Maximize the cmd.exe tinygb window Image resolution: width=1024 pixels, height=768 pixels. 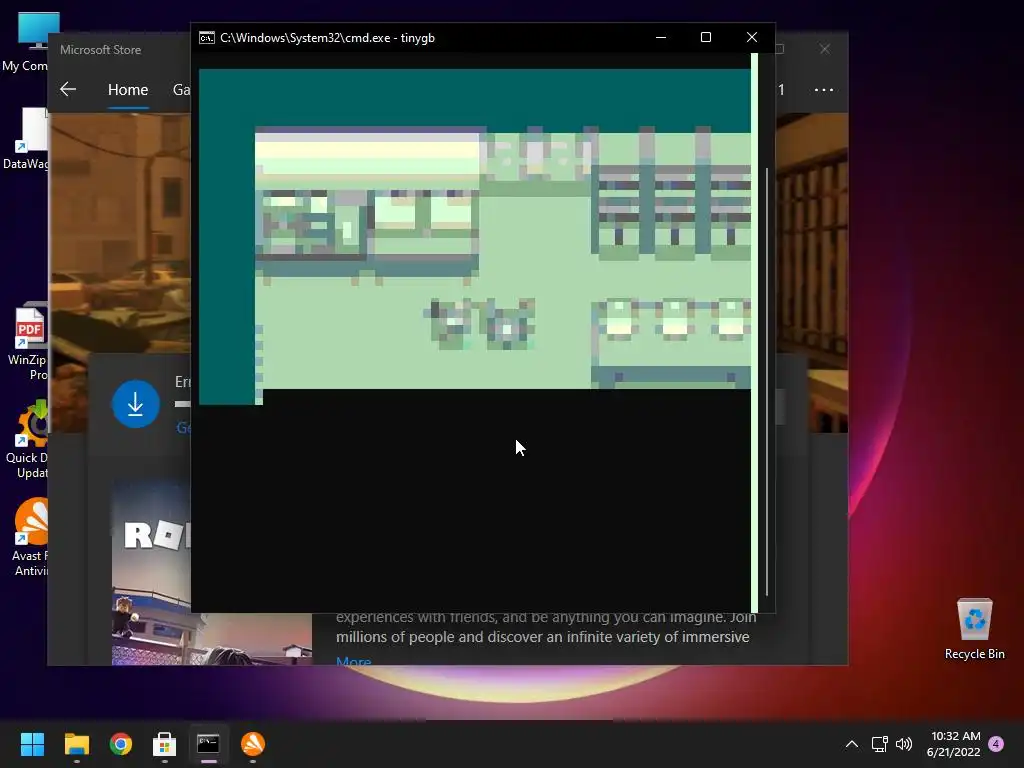point(706,37)
